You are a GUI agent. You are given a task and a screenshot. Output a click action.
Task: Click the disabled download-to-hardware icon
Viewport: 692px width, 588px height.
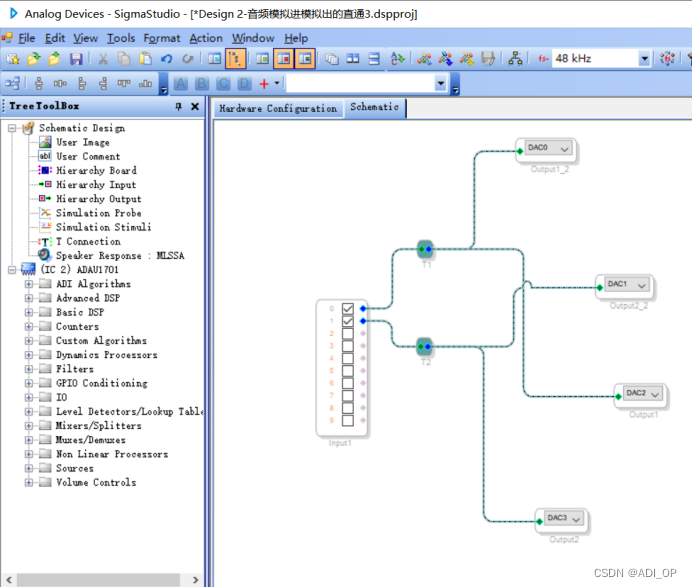coord(488,59)
